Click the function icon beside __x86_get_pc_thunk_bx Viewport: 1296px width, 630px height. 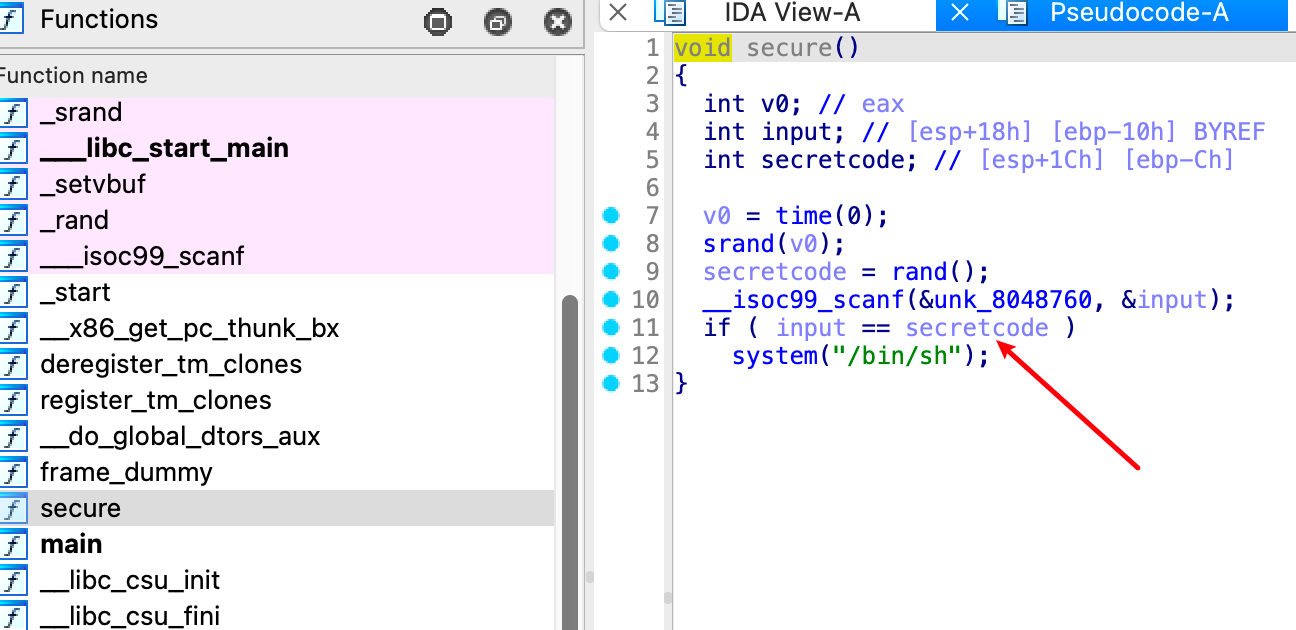click(14, 329)
